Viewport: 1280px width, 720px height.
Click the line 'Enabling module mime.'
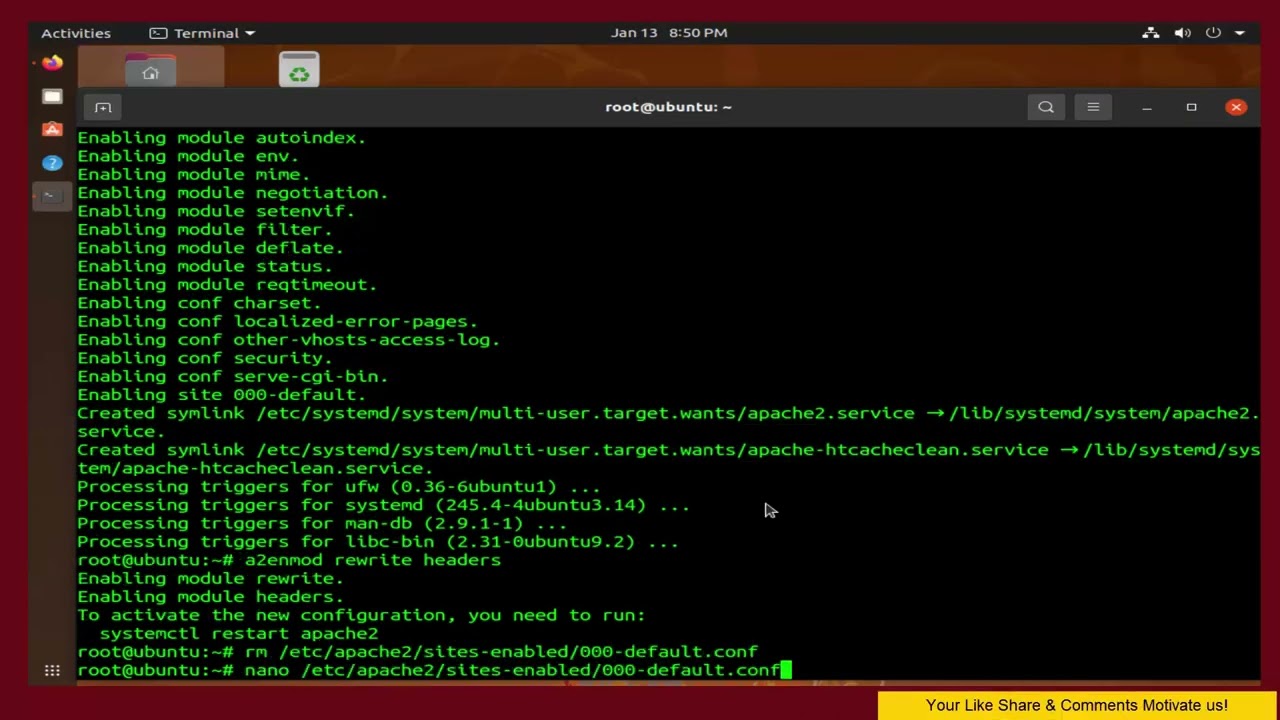pos(194,174)
